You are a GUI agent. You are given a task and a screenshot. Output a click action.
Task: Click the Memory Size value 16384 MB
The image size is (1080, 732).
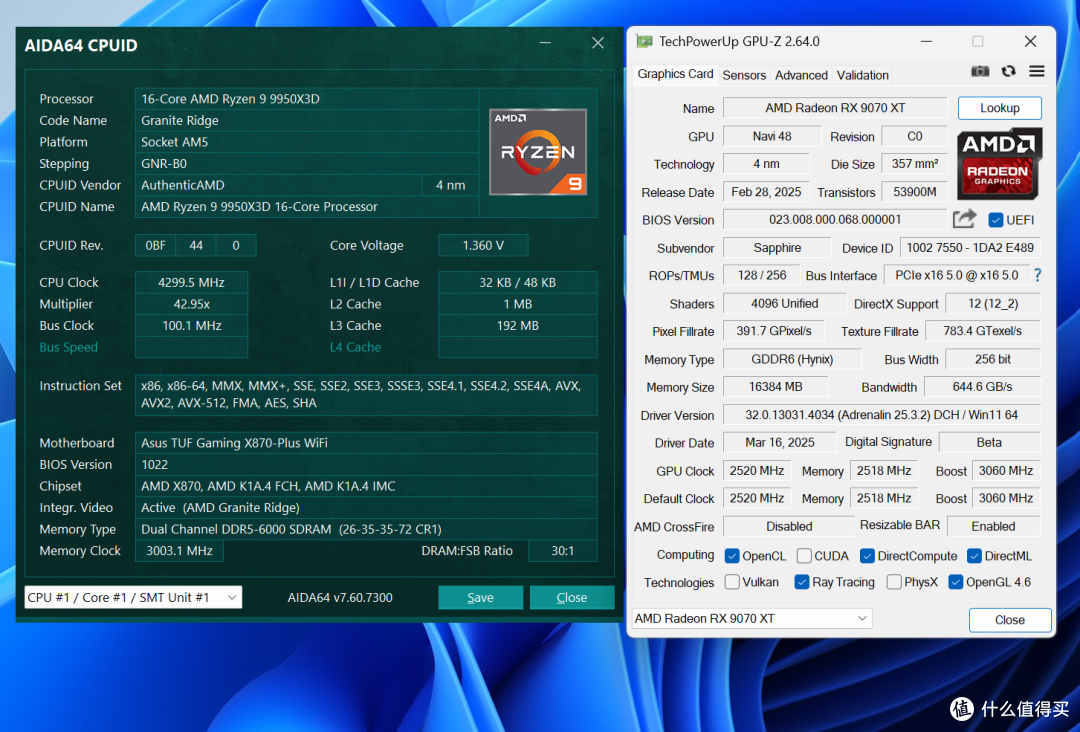776,386
